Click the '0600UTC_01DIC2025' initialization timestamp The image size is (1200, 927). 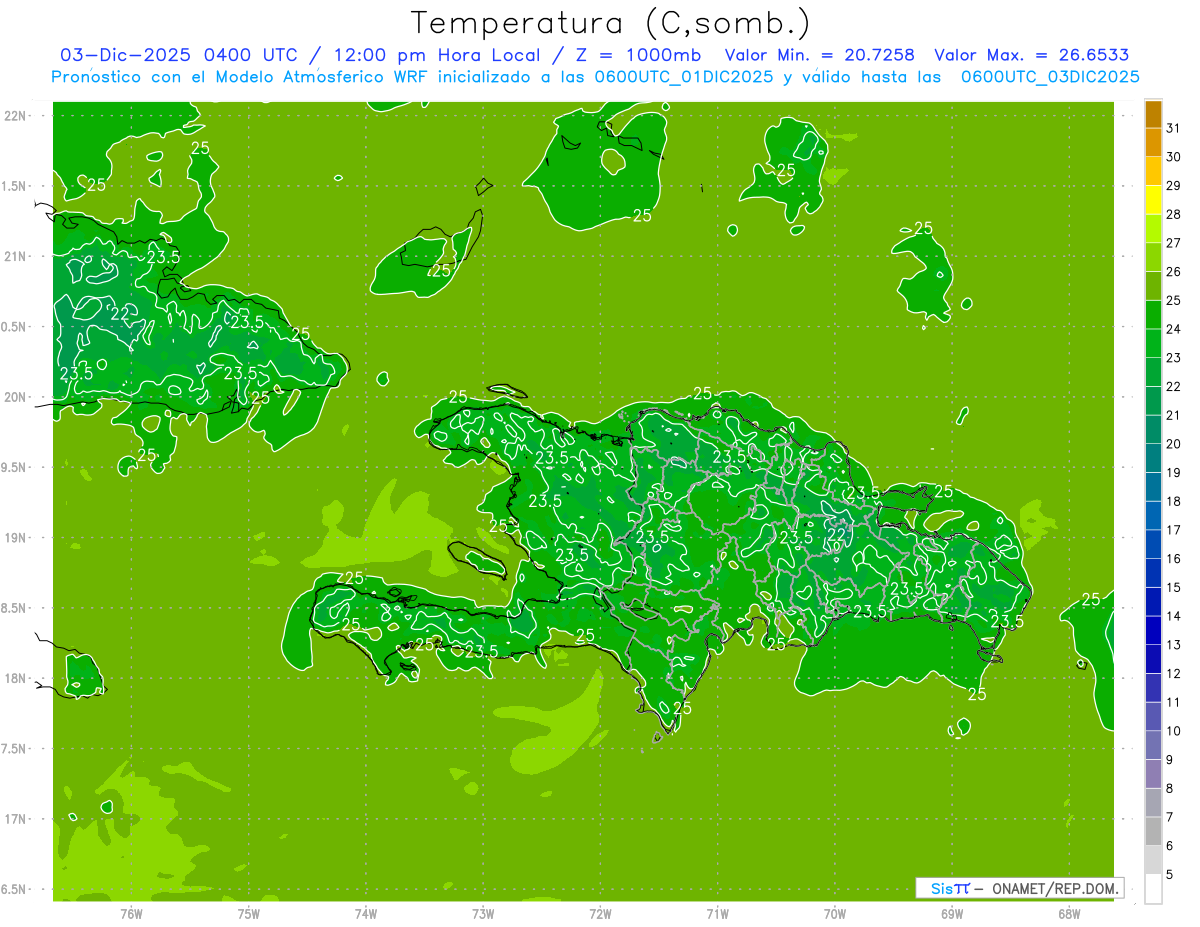[684, 77]
